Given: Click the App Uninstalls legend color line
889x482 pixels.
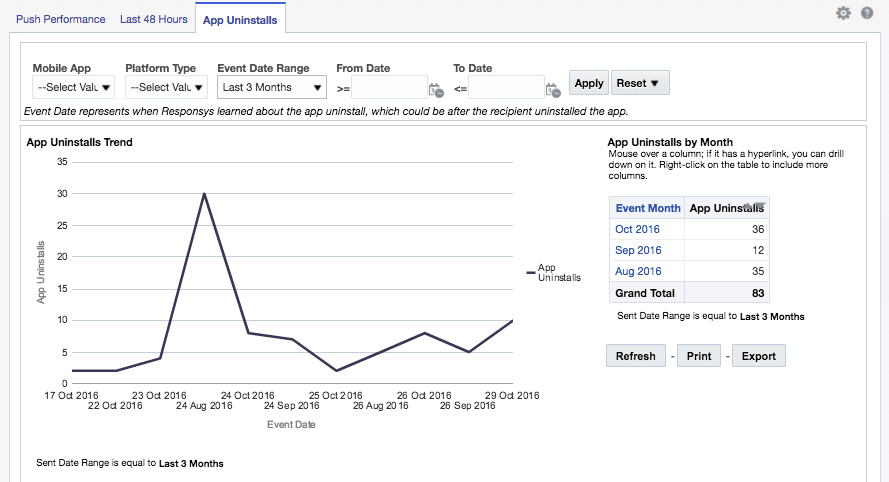Looking at the screenshot, I should tap(530, 272).
